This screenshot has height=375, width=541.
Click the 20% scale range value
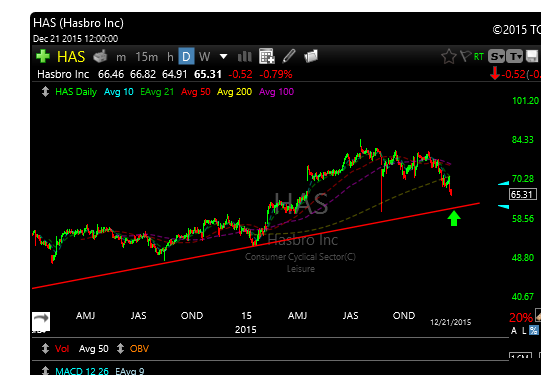(x=521, y=317)
